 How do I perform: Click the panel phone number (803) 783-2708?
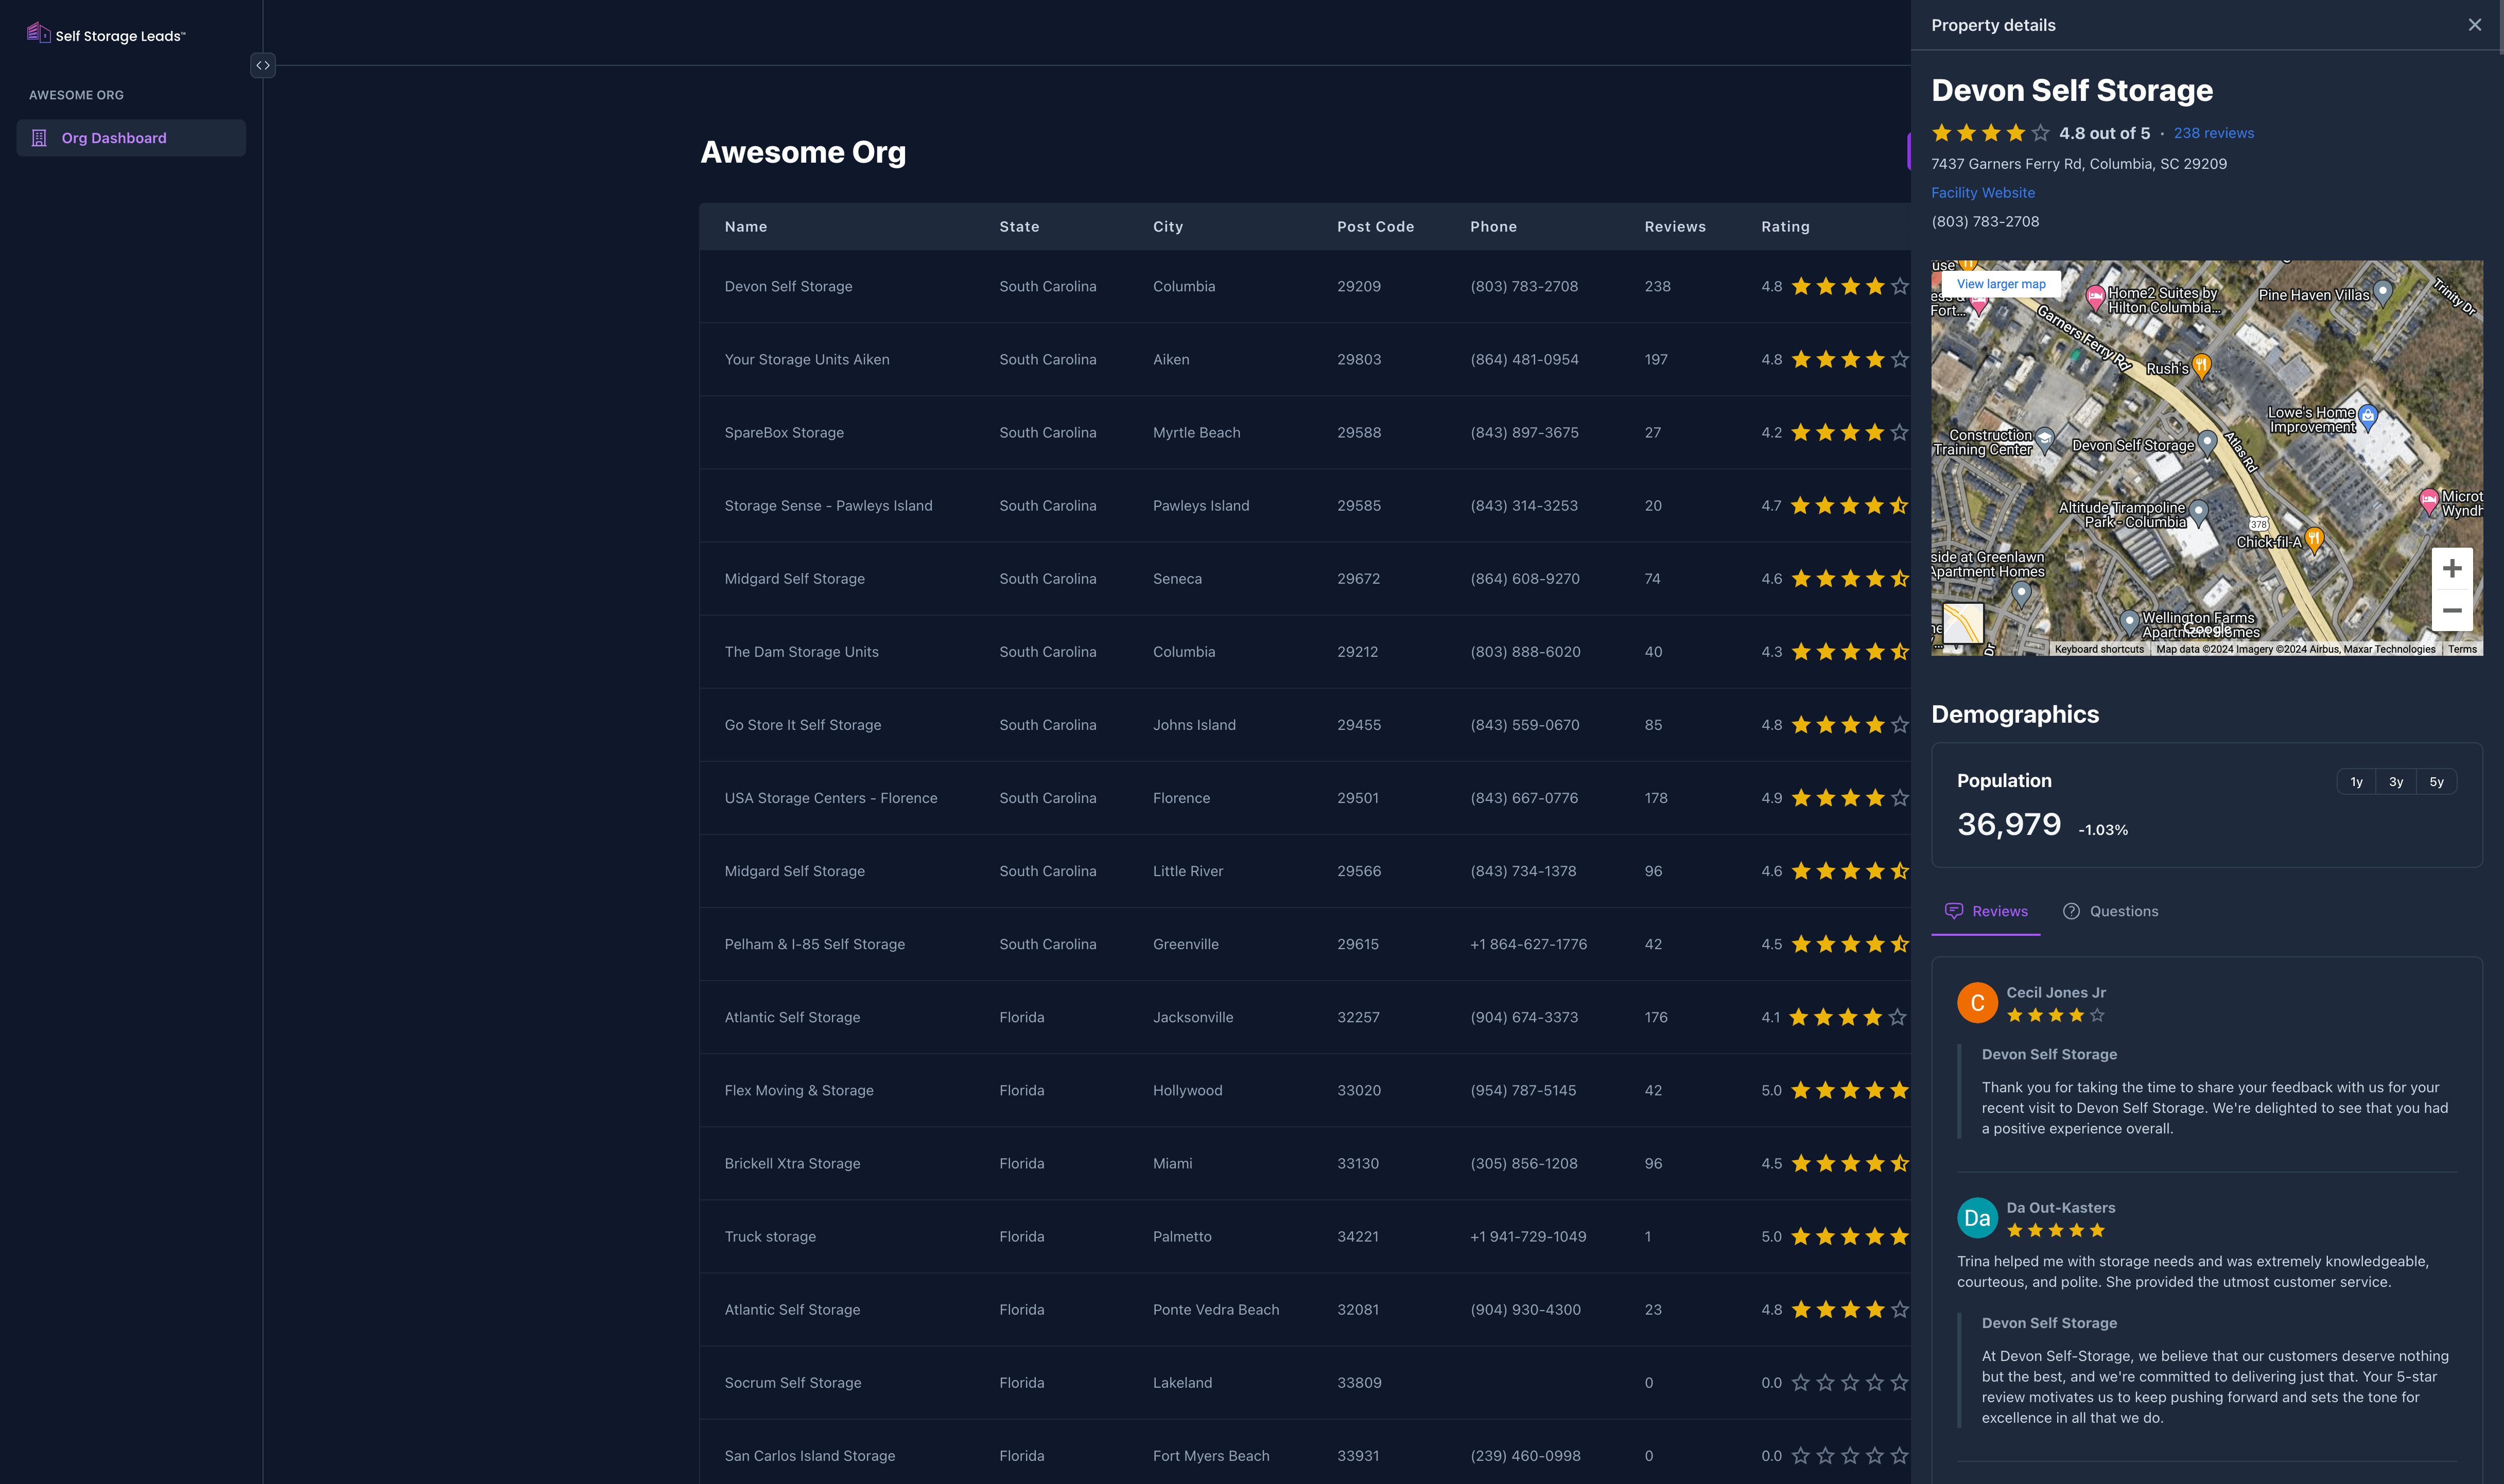[1985, 221]
